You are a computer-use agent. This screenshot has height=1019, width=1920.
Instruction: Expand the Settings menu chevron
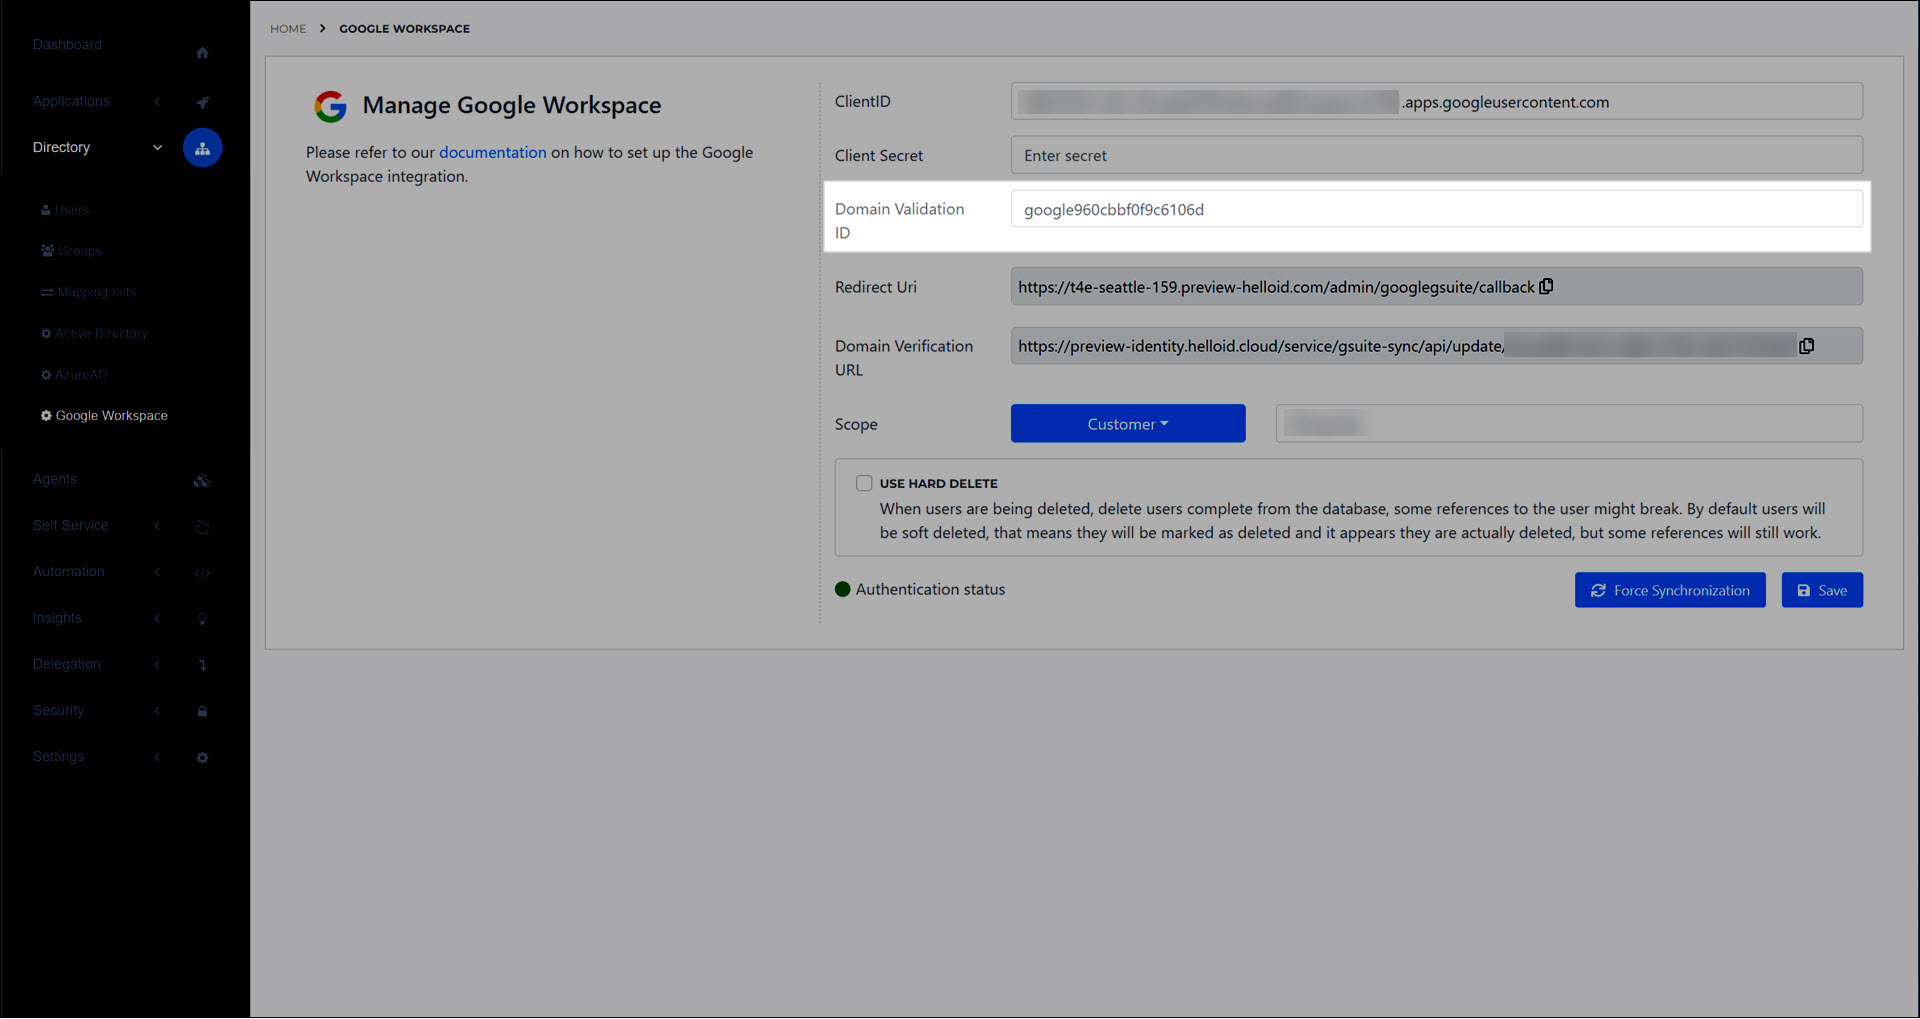coord(157,757)
